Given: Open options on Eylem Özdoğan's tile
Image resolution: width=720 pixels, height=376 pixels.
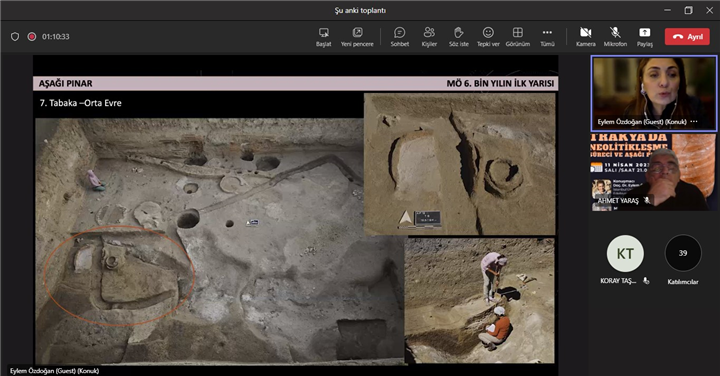Looking at the screenshot, I should coord(694,122).
